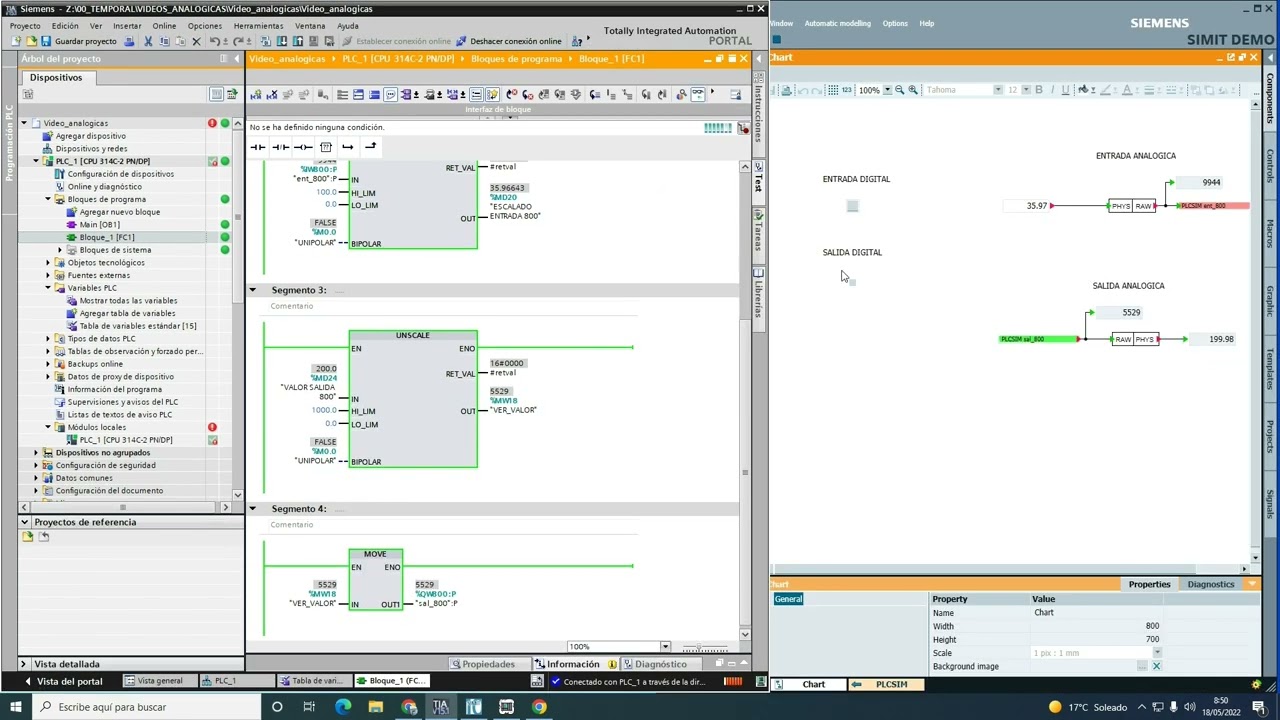Expand the Vista detallada panel
This screenshot has height=720, width=1280.
pos(24,664)
